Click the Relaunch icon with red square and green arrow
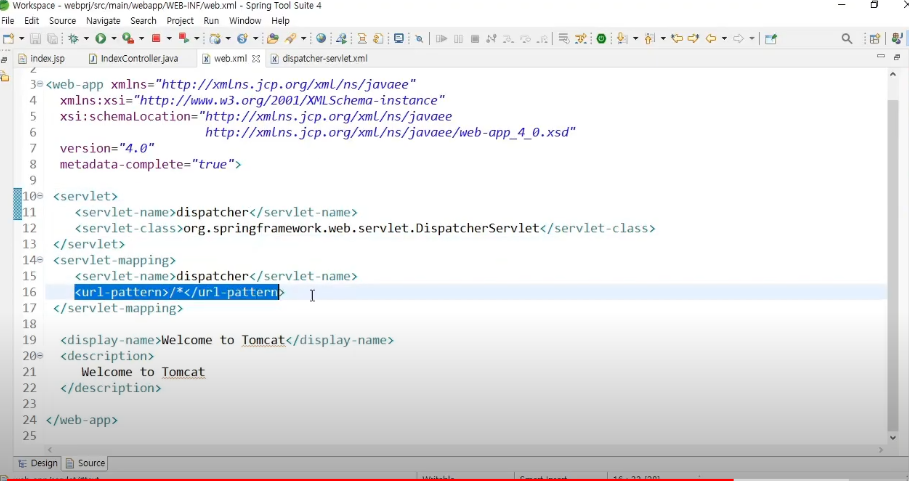The height and width of the screenshot is (481, 909). pyautogui.click(x=184, y=39)
